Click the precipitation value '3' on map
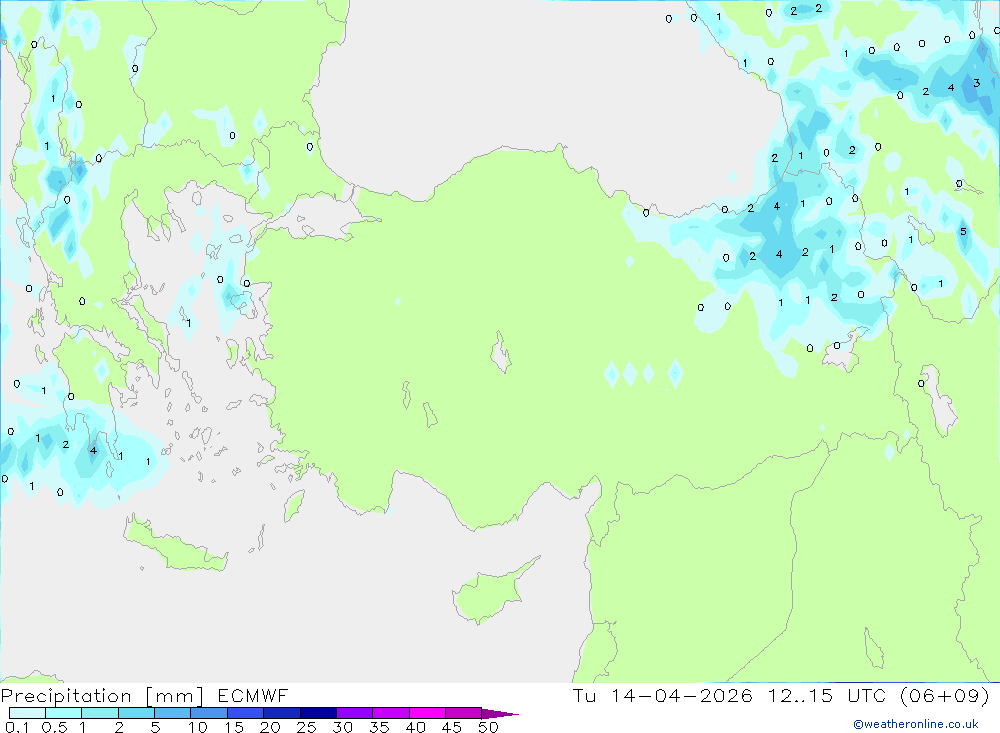 pyautogui.click(x=976, y=83)
